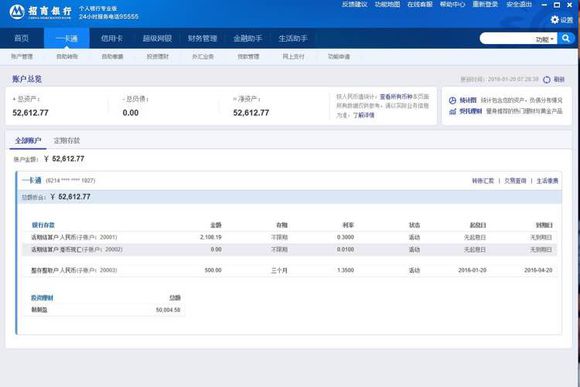Switch to the 定期存款 tab

tap(67, 141)
